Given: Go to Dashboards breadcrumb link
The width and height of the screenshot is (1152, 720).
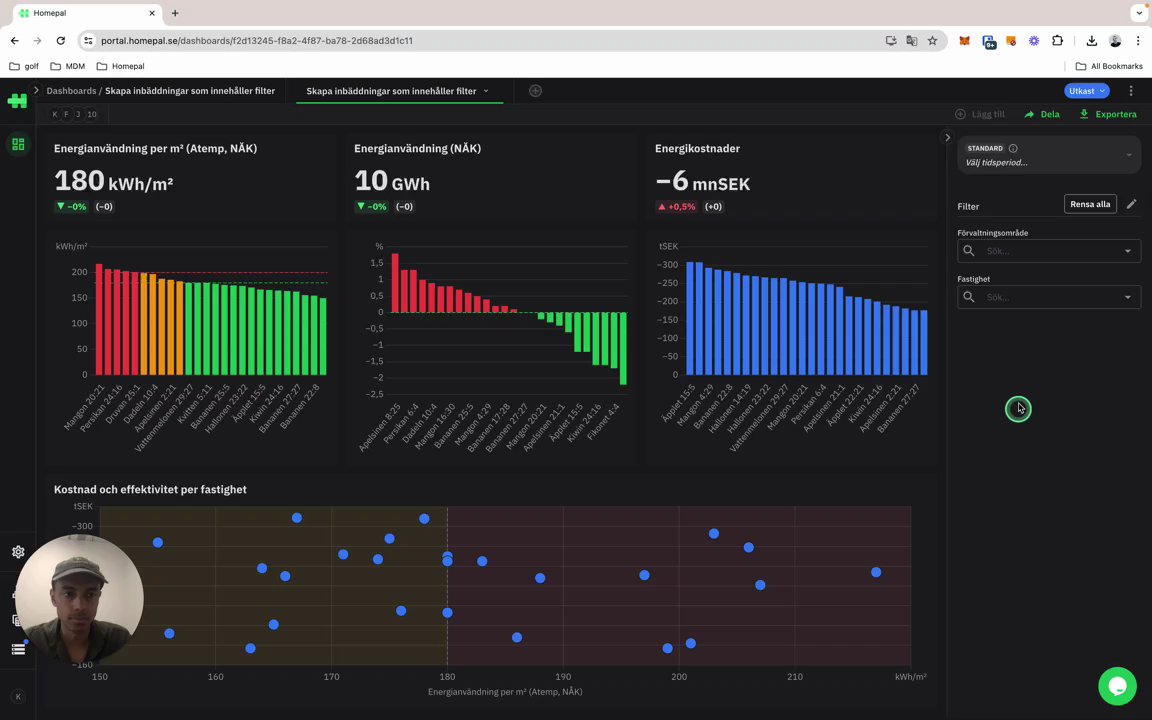Looking at the screenshot, I should [x=71, y=91].
